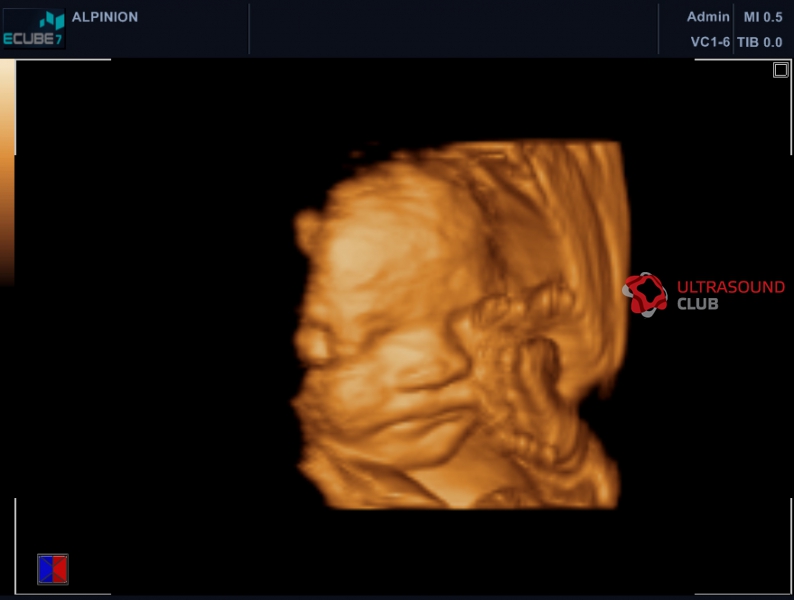794x600 pixels.
Task: Click the ECUBE 7 logo
Action: click(34, 29)
